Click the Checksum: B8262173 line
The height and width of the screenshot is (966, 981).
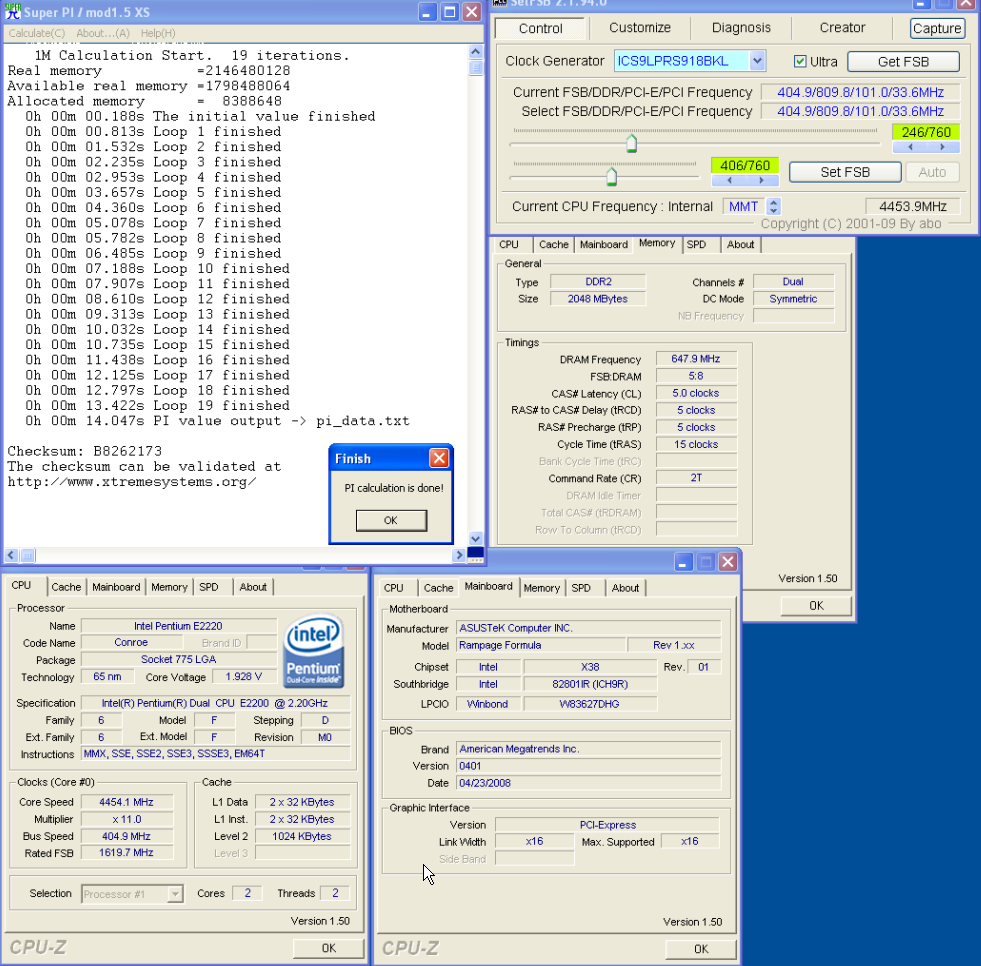point(84,451)
